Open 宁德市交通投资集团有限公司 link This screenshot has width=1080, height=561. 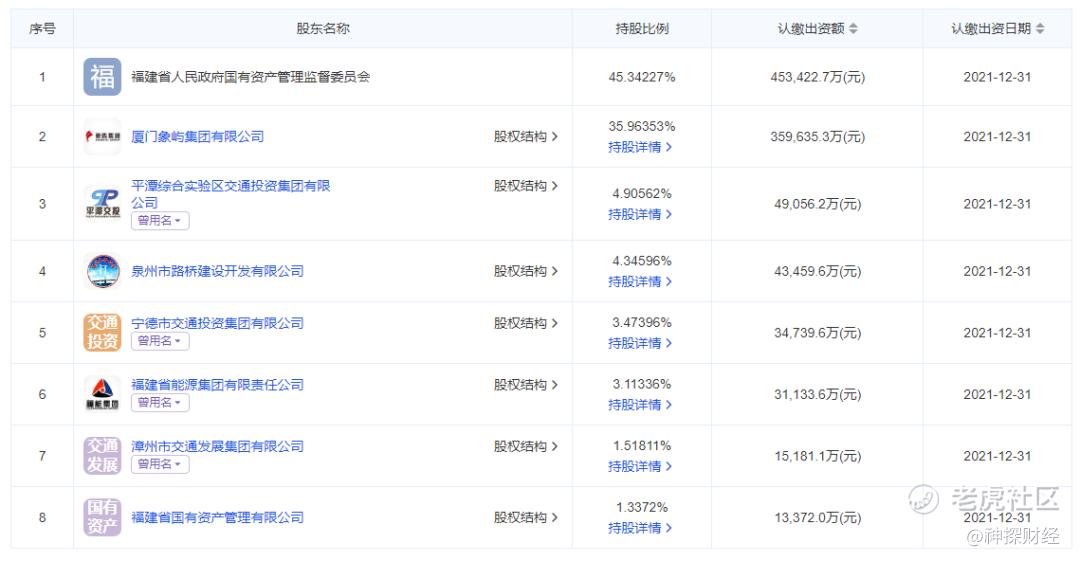point(218,323)
